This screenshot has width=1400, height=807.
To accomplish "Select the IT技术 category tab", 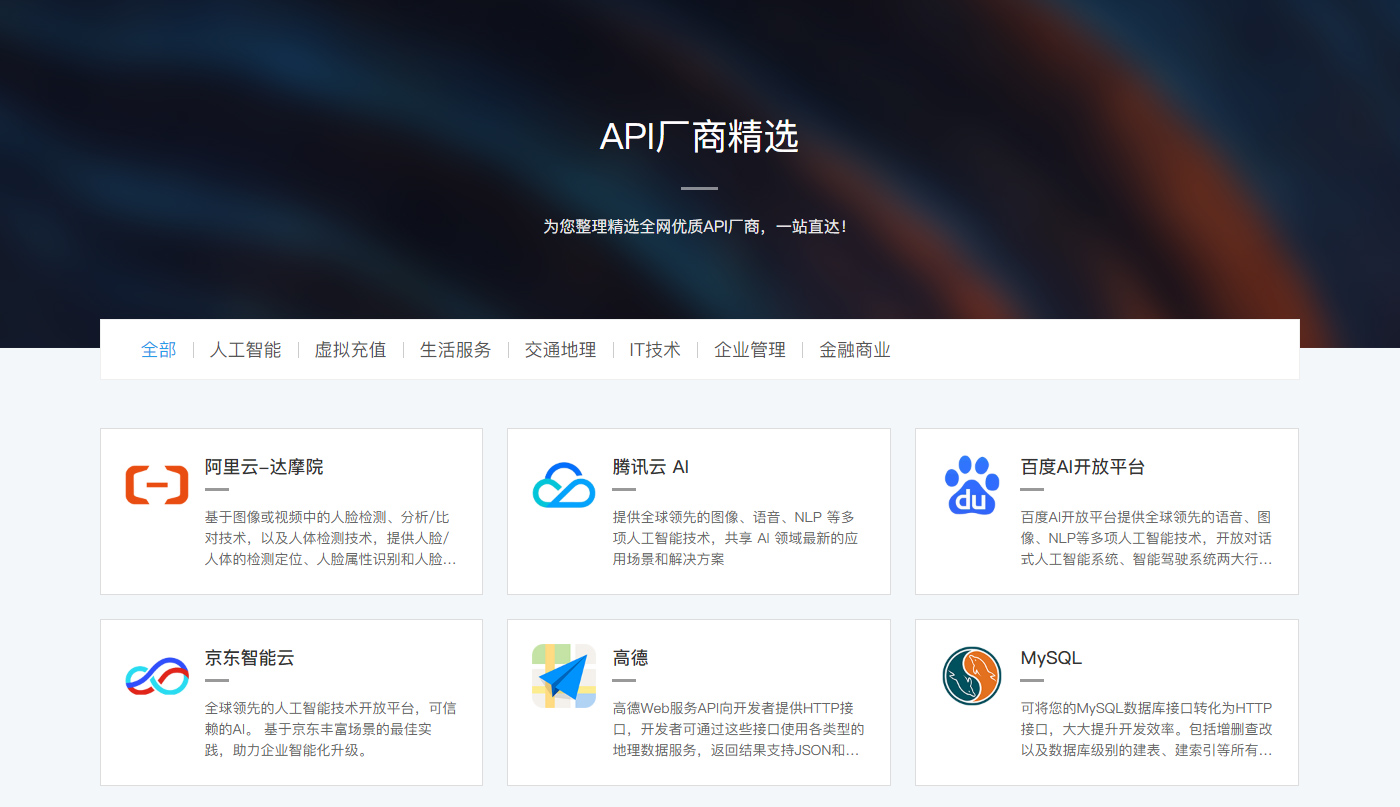I will pos(655,350).
